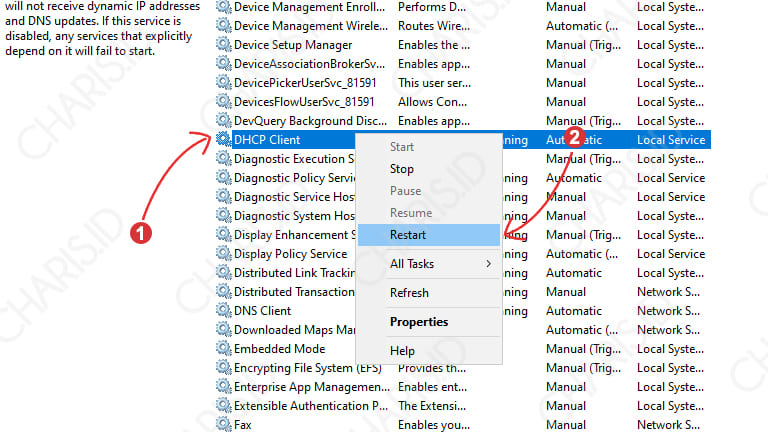Choose Restart from the context menu
This screenshot has height=432, width=768.
429,235
